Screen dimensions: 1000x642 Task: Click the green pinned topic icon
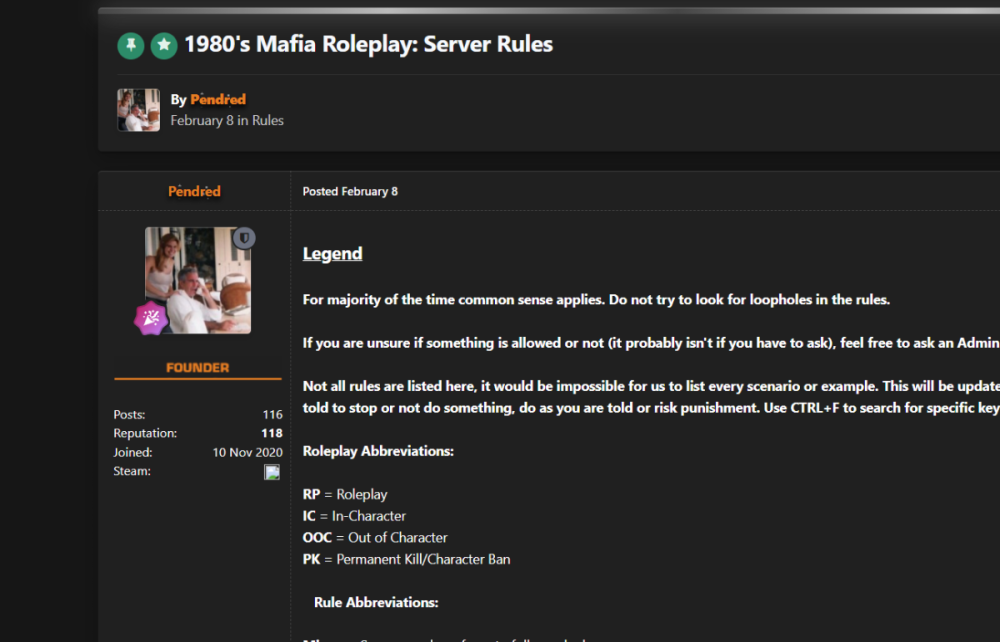pyautogui.click(x=130, y=46)
